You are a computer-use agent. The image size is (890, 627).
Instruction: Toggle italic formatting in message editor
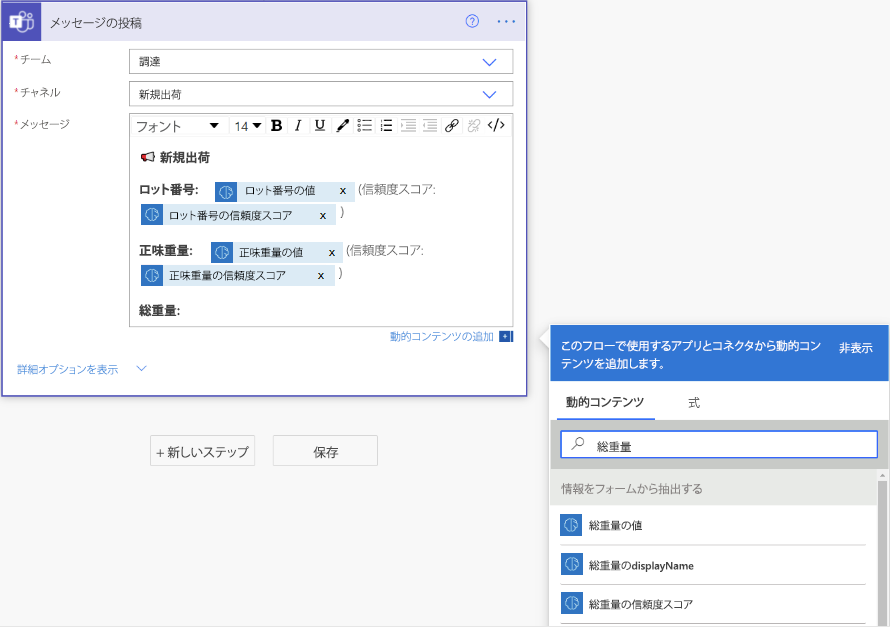click(x=298, y=125)
